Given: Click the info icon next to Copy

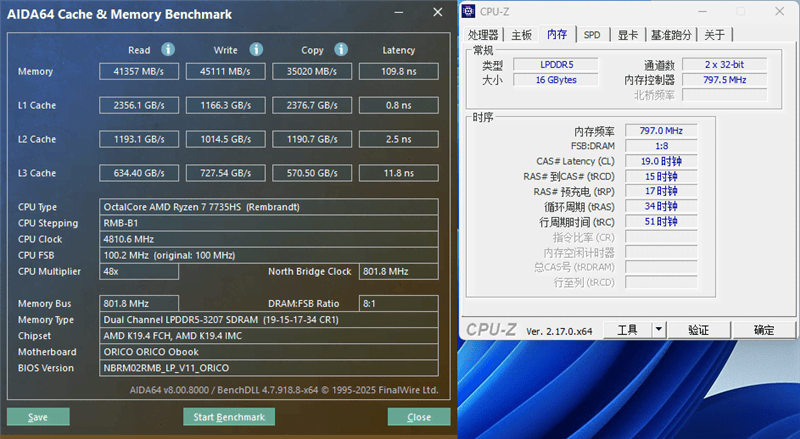Looking at the screenshot, I should pyautogui.click(x=341, y=50).
